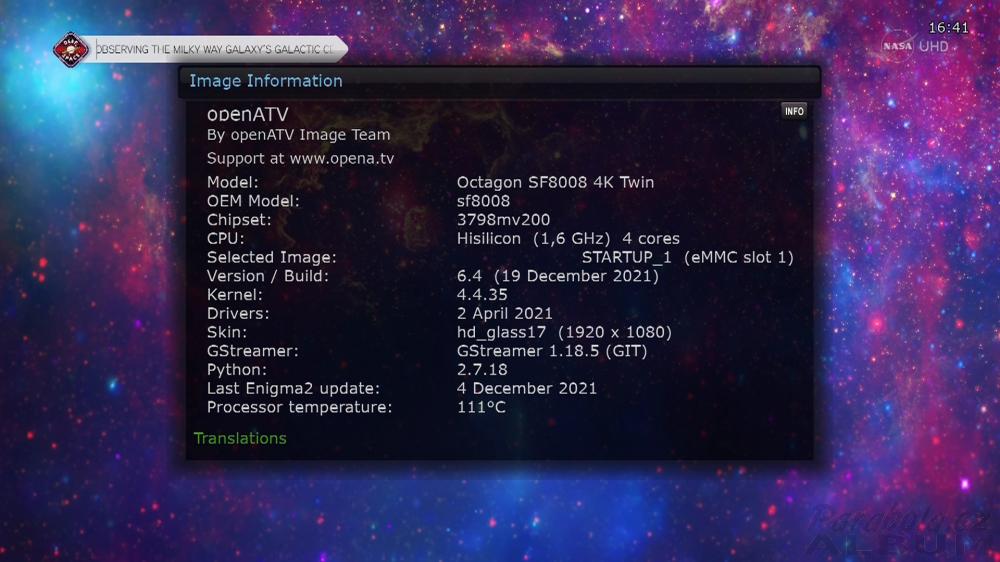Click the '111°C' temperature value
Viewport: 1000px width, 562px height.
[x=482, y=407]
